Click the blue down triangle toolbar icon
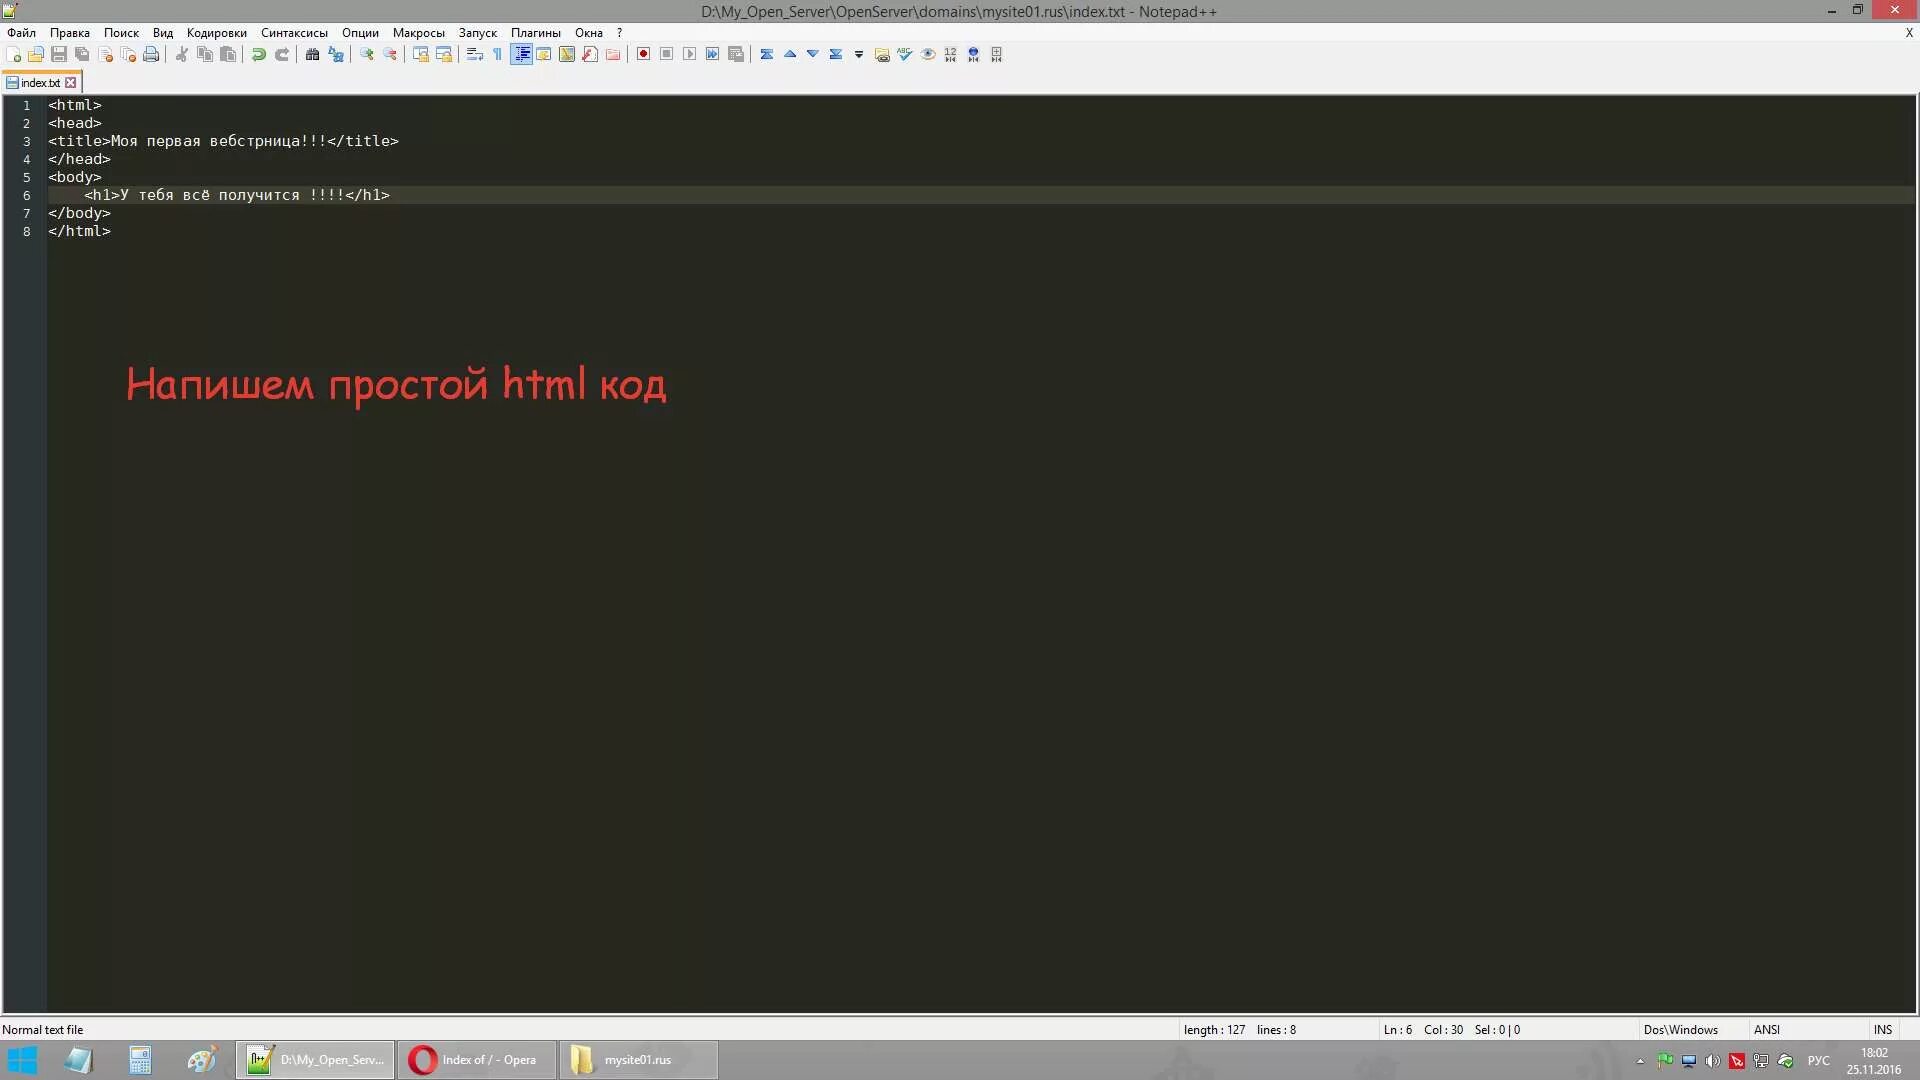 813,54
